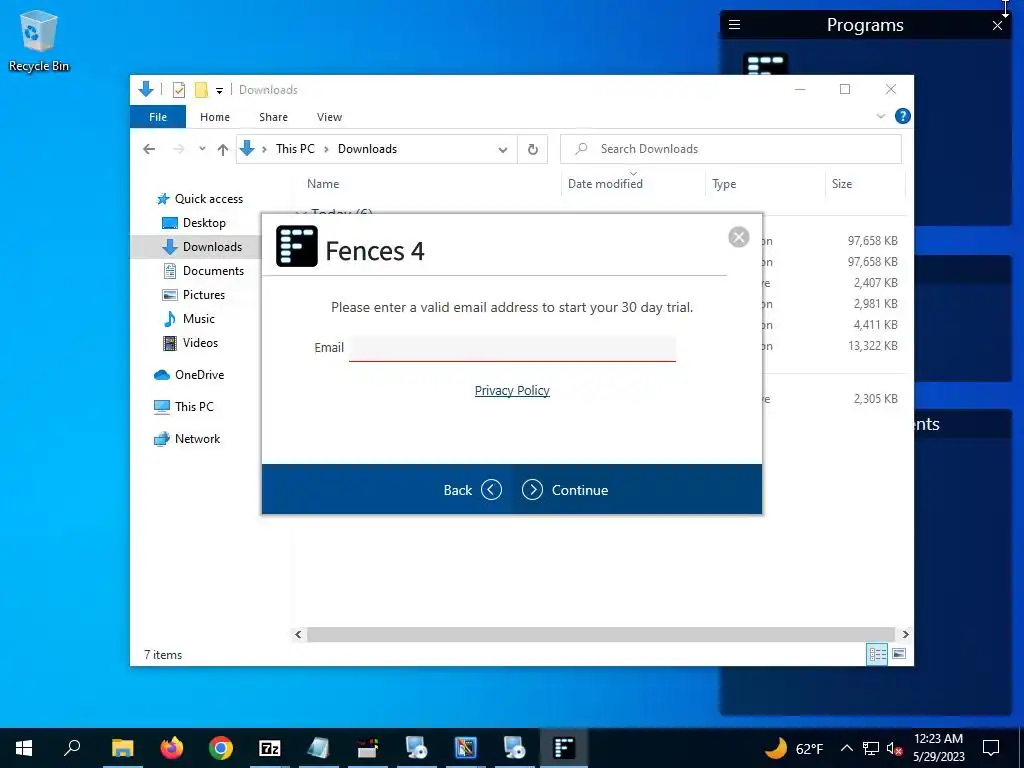
Task: Click the quick access New Folder icon
Action: pos(201,89)
